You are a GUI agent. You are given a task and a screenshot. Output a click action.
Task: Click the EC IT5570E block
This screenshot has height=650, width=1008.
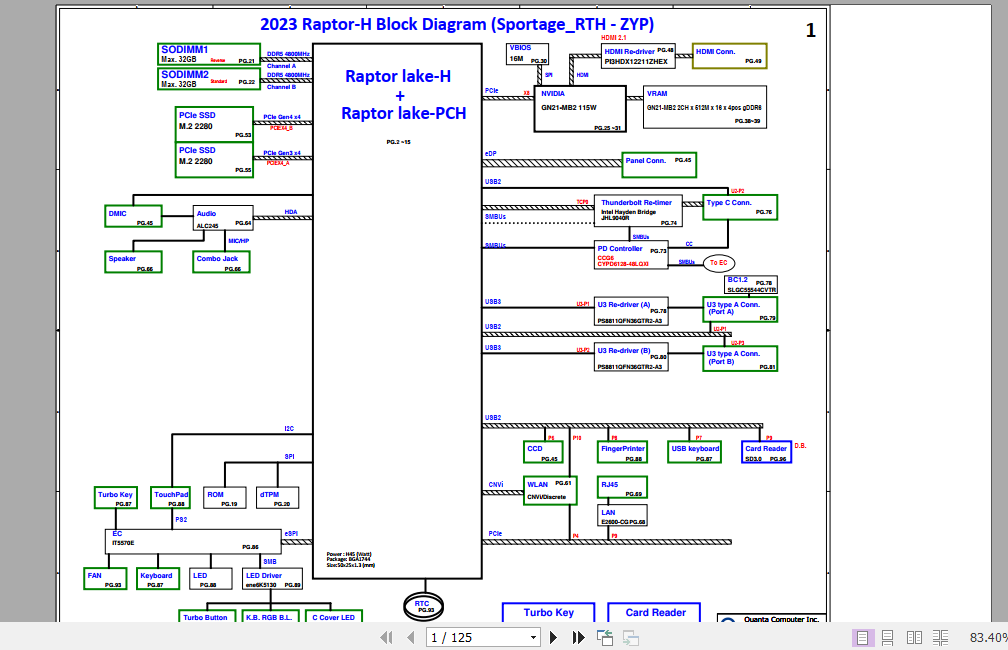(193, 542)
